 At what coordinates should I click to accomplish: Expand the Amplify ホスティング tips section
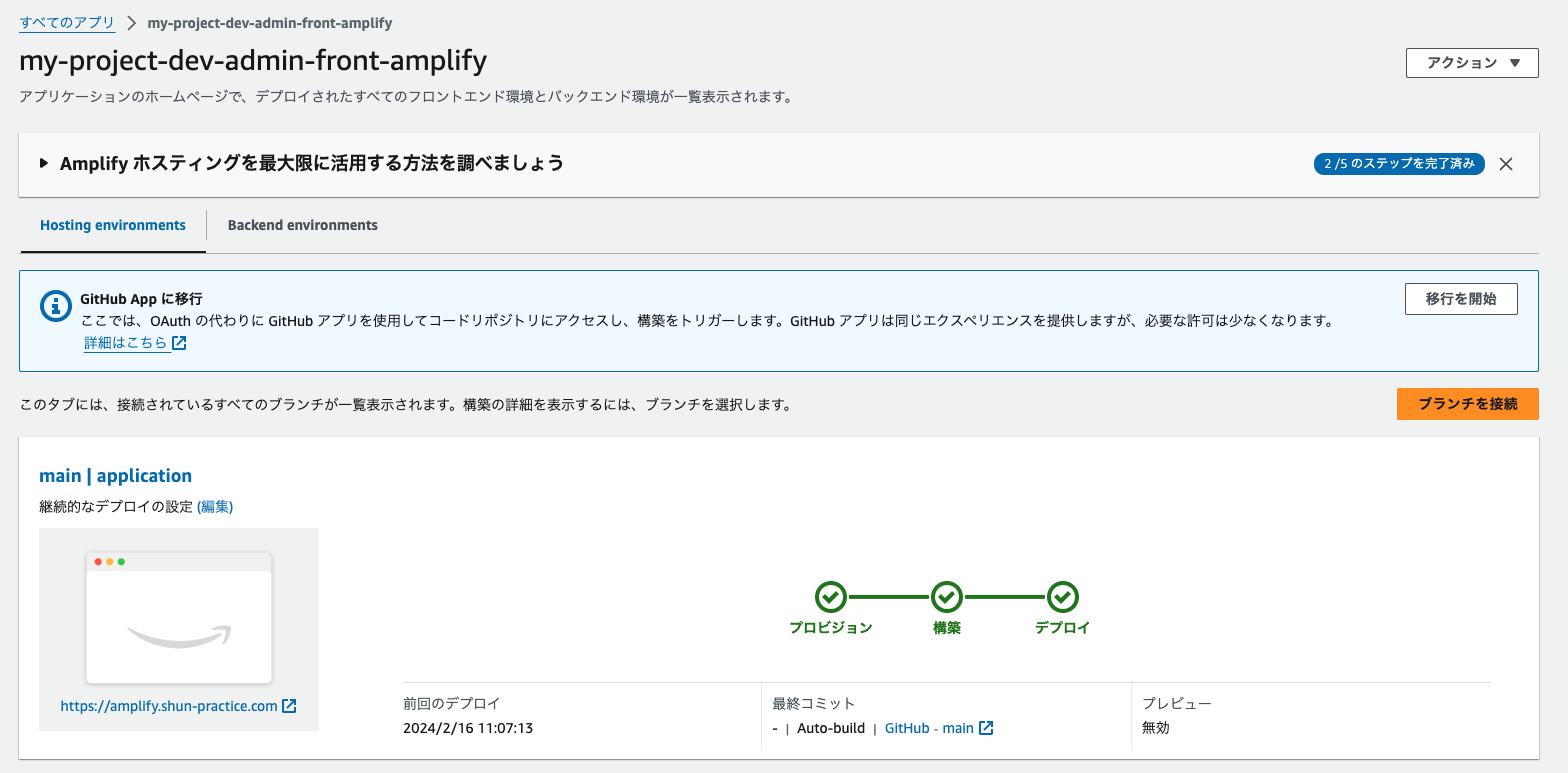(44, 163)
